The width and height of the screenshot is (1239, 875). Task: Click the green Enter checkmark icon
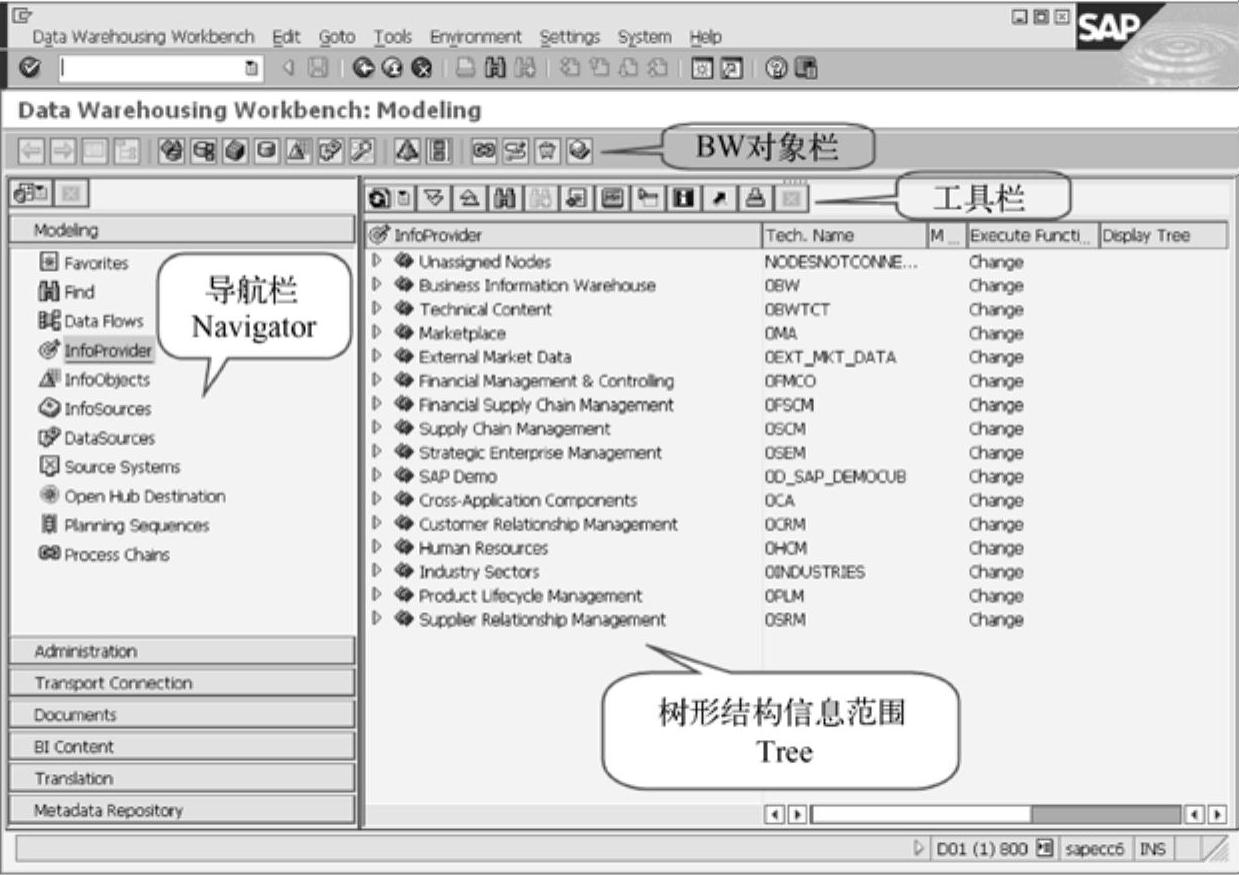[x=30, y=69]
